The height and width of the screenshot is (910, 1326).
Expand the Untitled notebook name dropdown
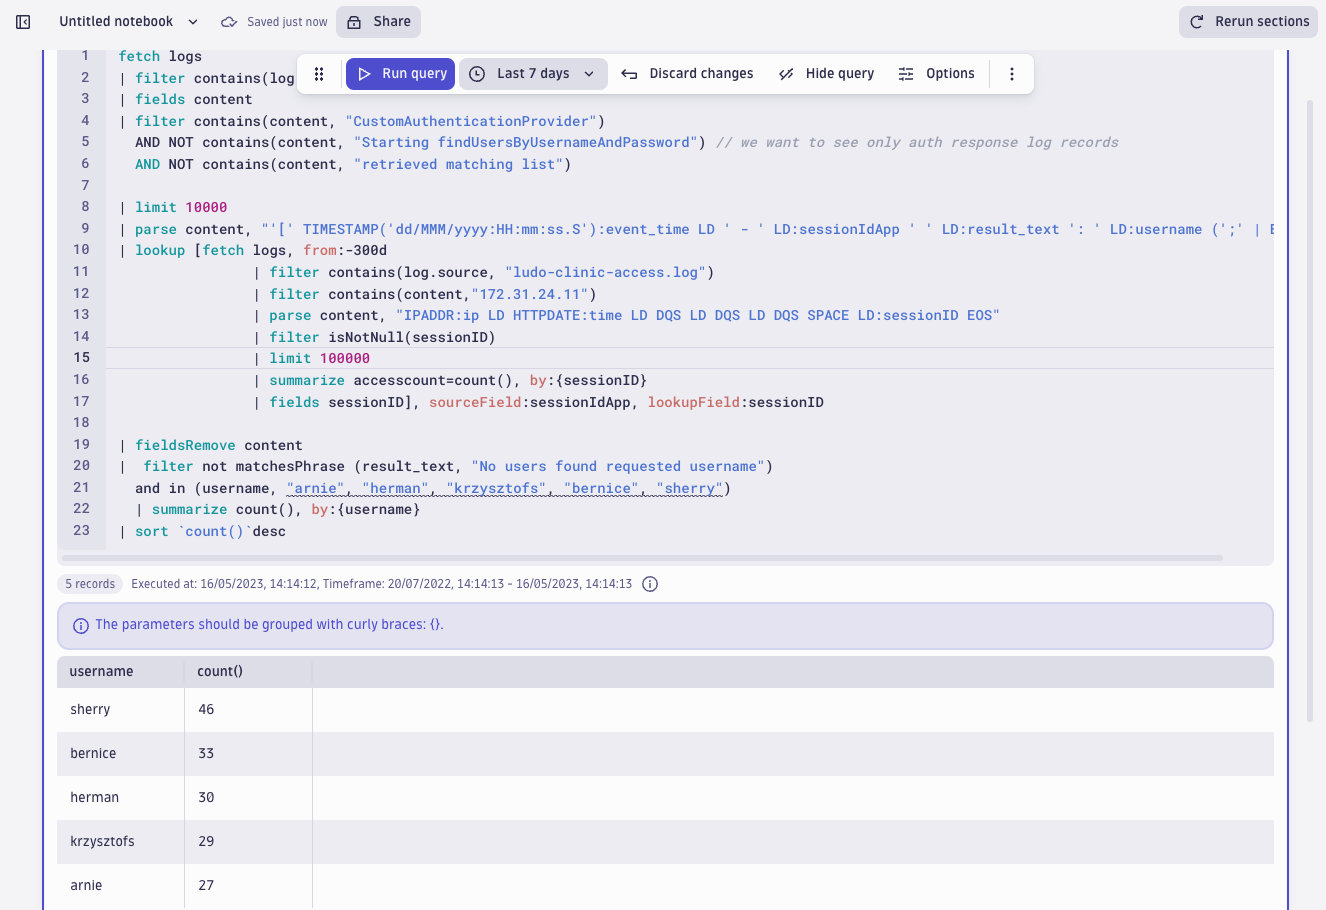pyautogui.click(x=193, y=22)
